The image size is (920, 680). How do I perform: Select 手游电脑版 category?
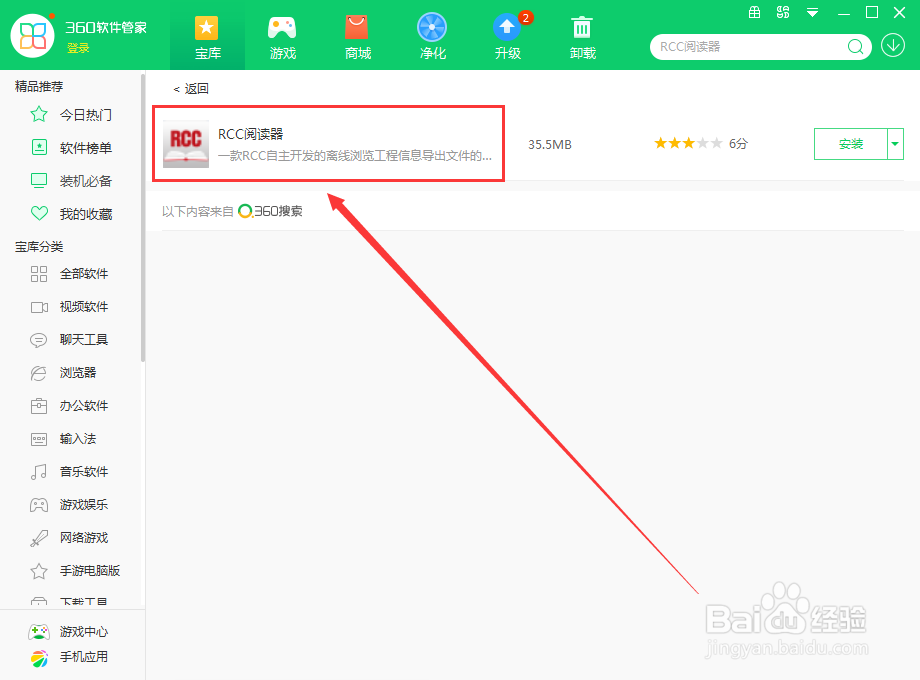[90, 570]
